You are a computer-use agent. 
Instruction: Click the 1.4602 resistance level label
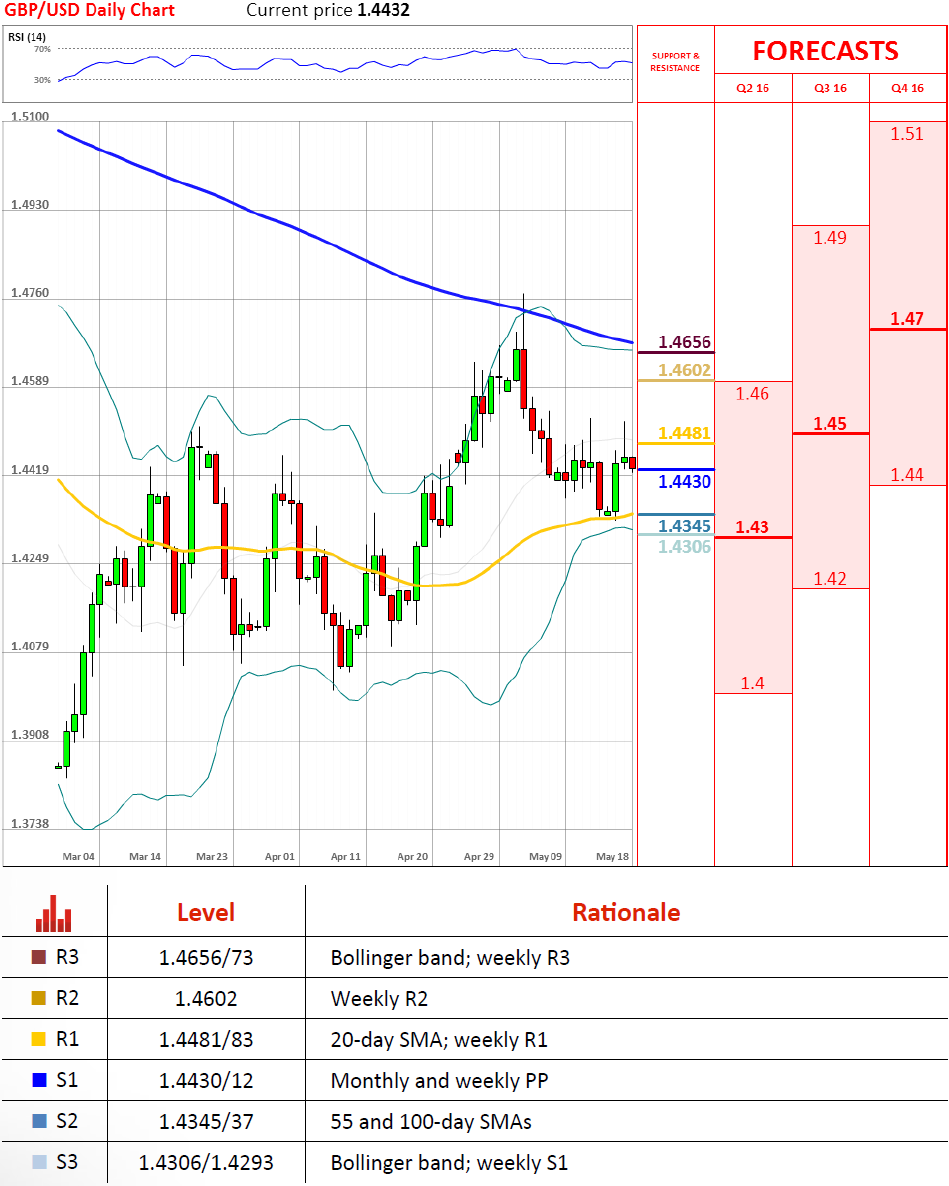point(684,370)
